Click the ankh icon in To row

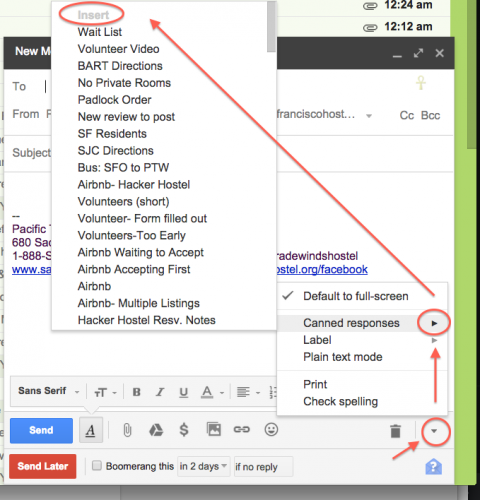(421, 83)
